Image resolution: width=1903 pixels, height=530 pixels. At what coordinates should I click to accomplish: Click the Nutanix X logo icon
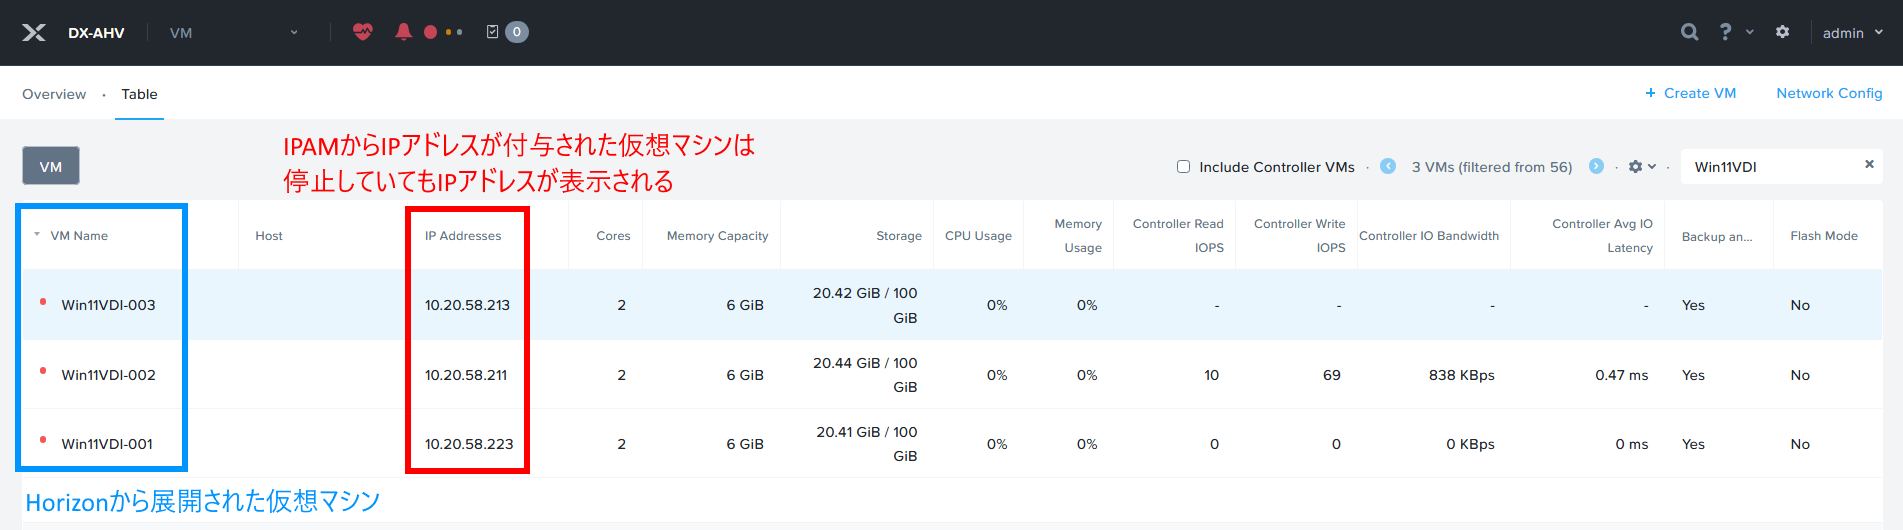(x=34, y=33)
